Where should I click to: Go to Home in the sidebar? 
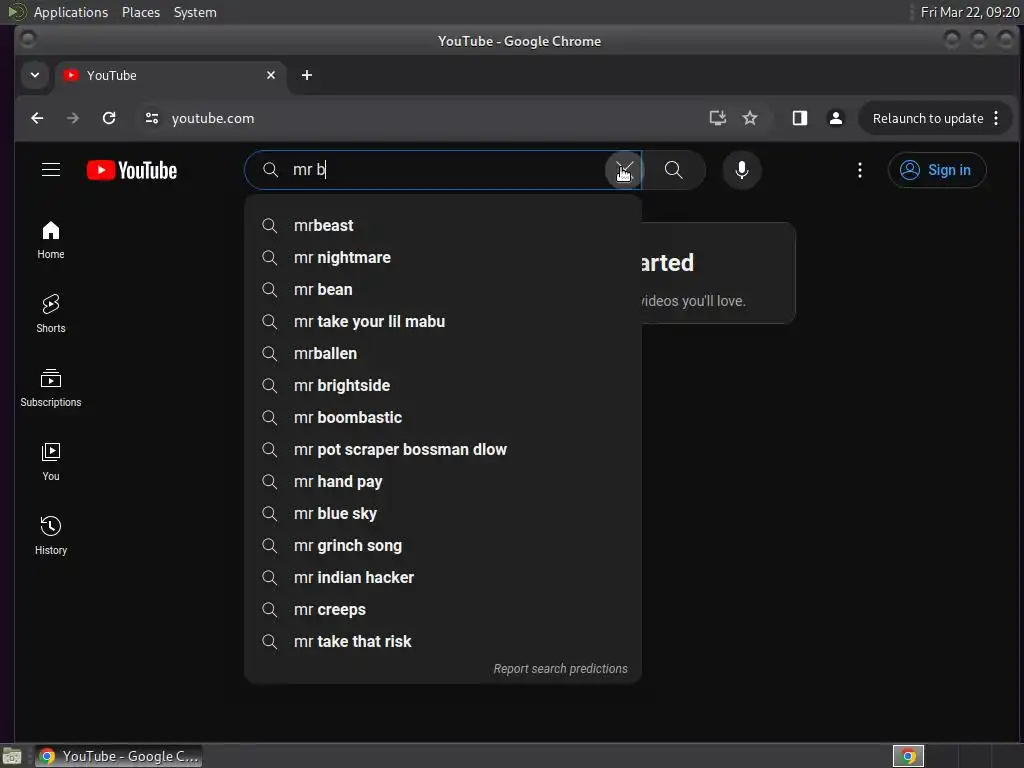[51, 240]
